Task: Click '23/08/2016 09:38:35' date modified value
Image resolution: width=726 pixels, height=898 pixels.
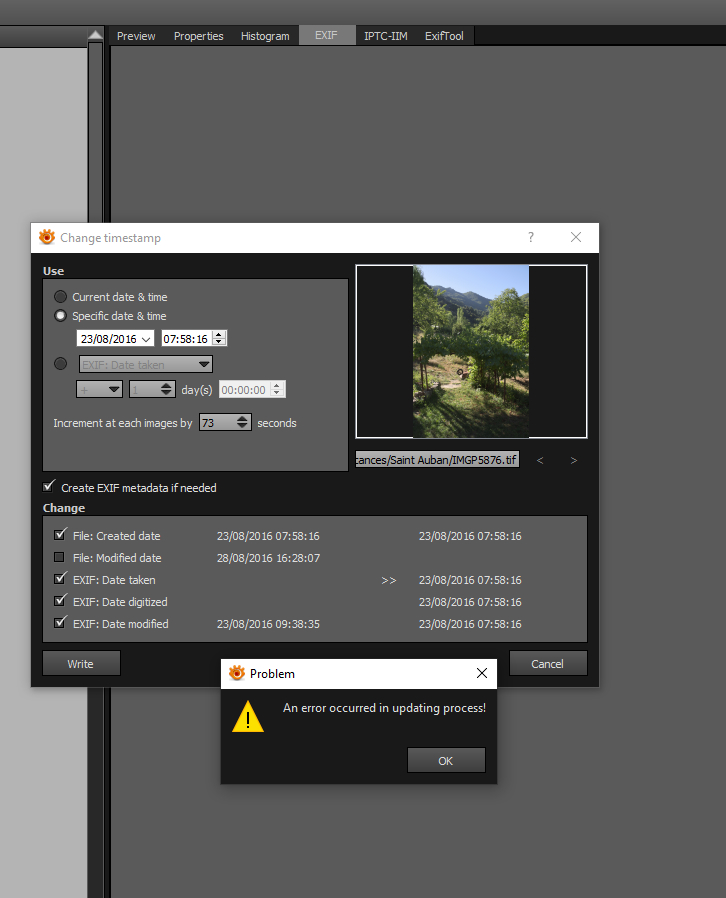Action: tap(268, 624)
